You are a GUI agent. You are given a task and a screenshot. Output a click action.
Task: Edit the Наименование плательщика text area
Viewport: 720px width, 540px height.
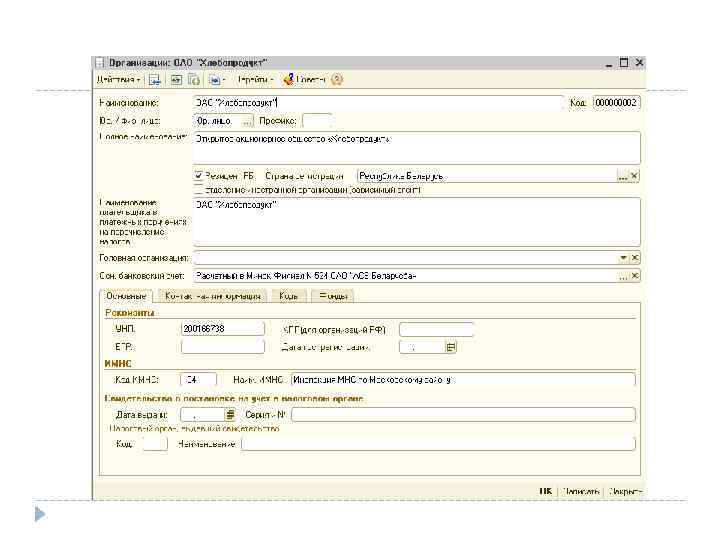(417, 222)
